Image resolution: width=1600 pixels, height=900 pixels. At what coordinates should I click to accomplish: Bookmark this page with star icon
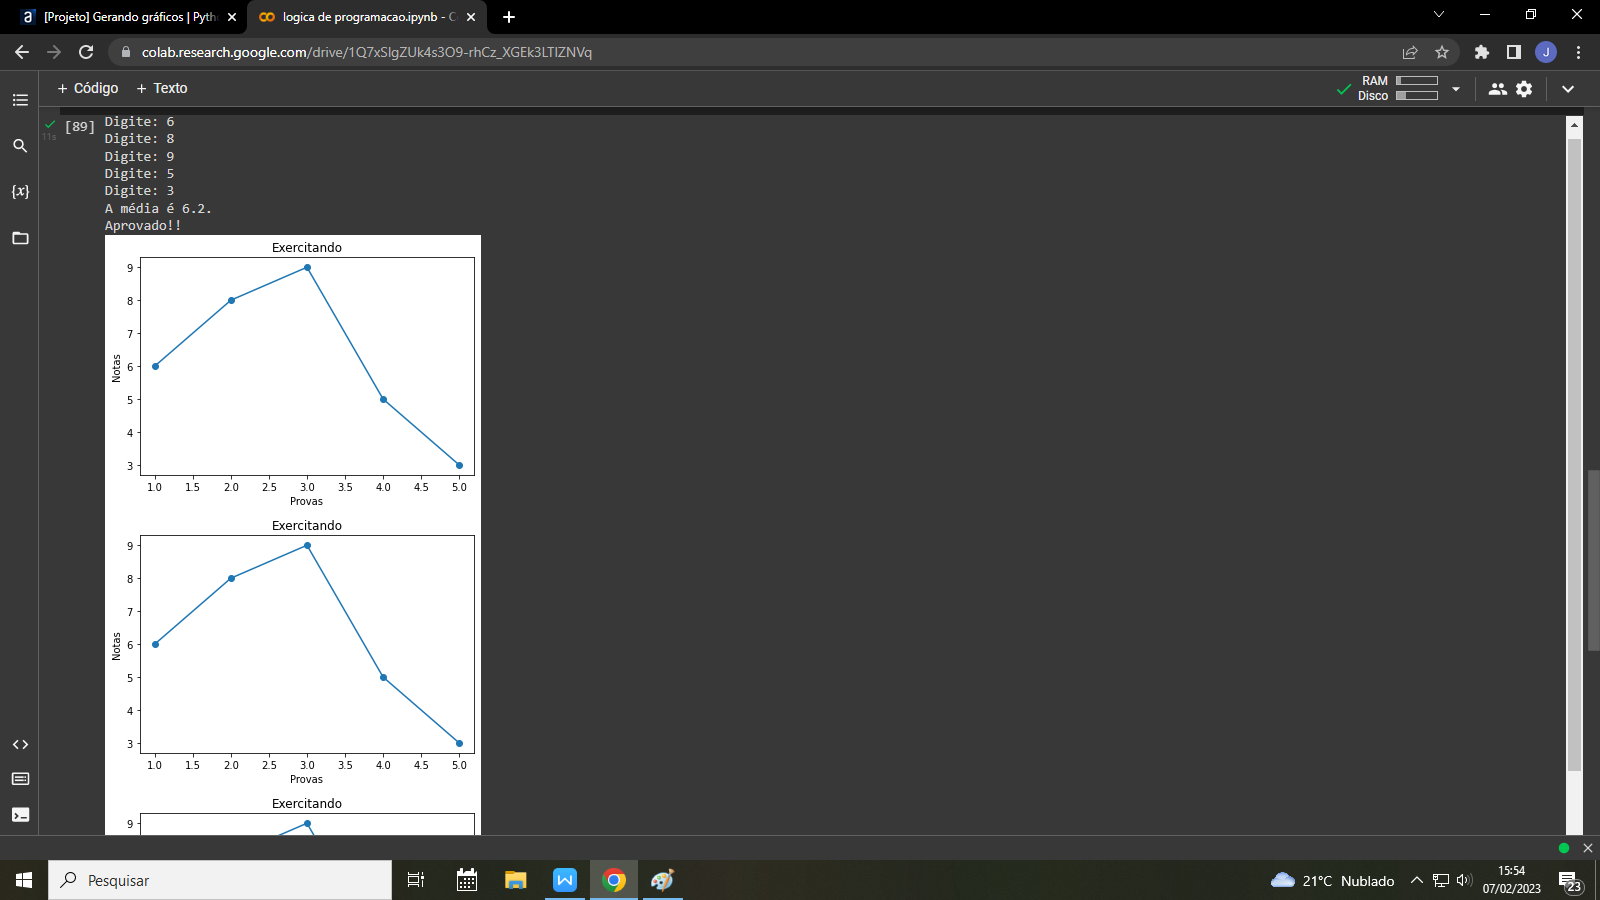tap(1442, 52)
